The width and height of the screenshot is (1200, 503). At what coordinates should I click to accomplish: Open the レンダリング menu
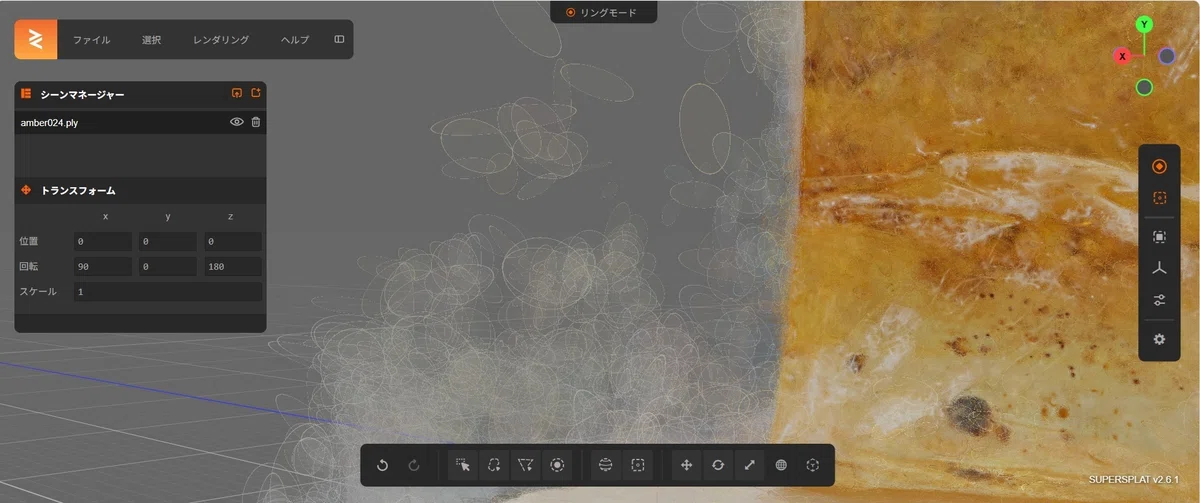pyautogui.click(x=221, y=40)
